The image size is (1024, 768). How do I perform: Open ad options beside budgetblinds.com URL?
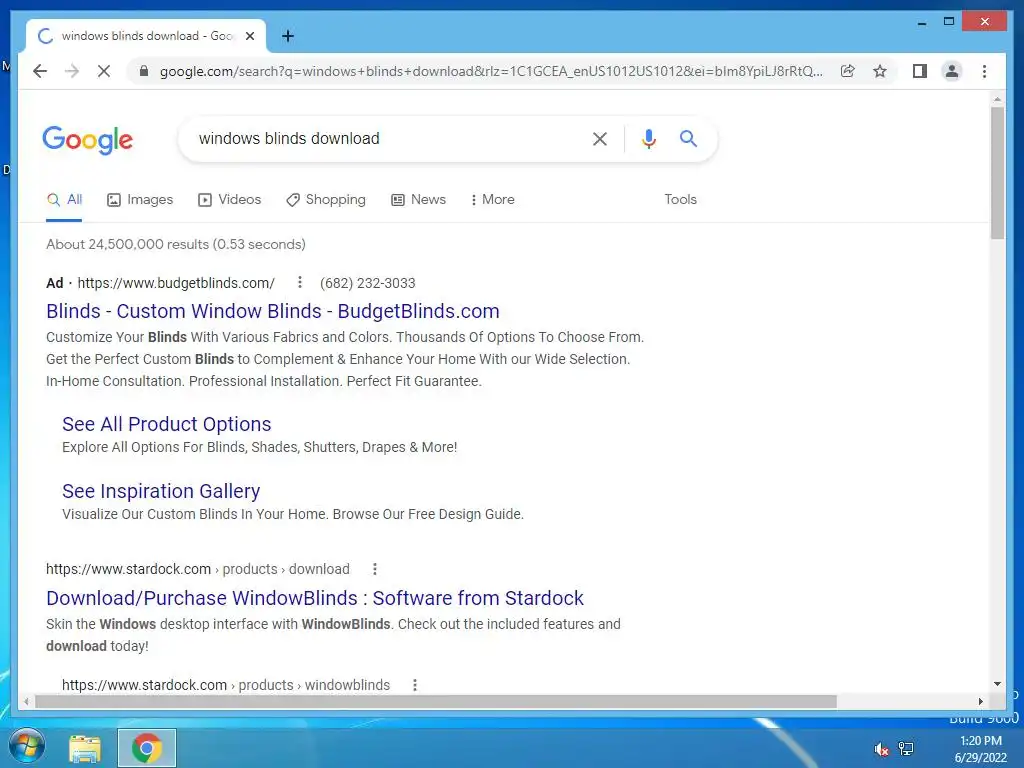tap(300, 282)
